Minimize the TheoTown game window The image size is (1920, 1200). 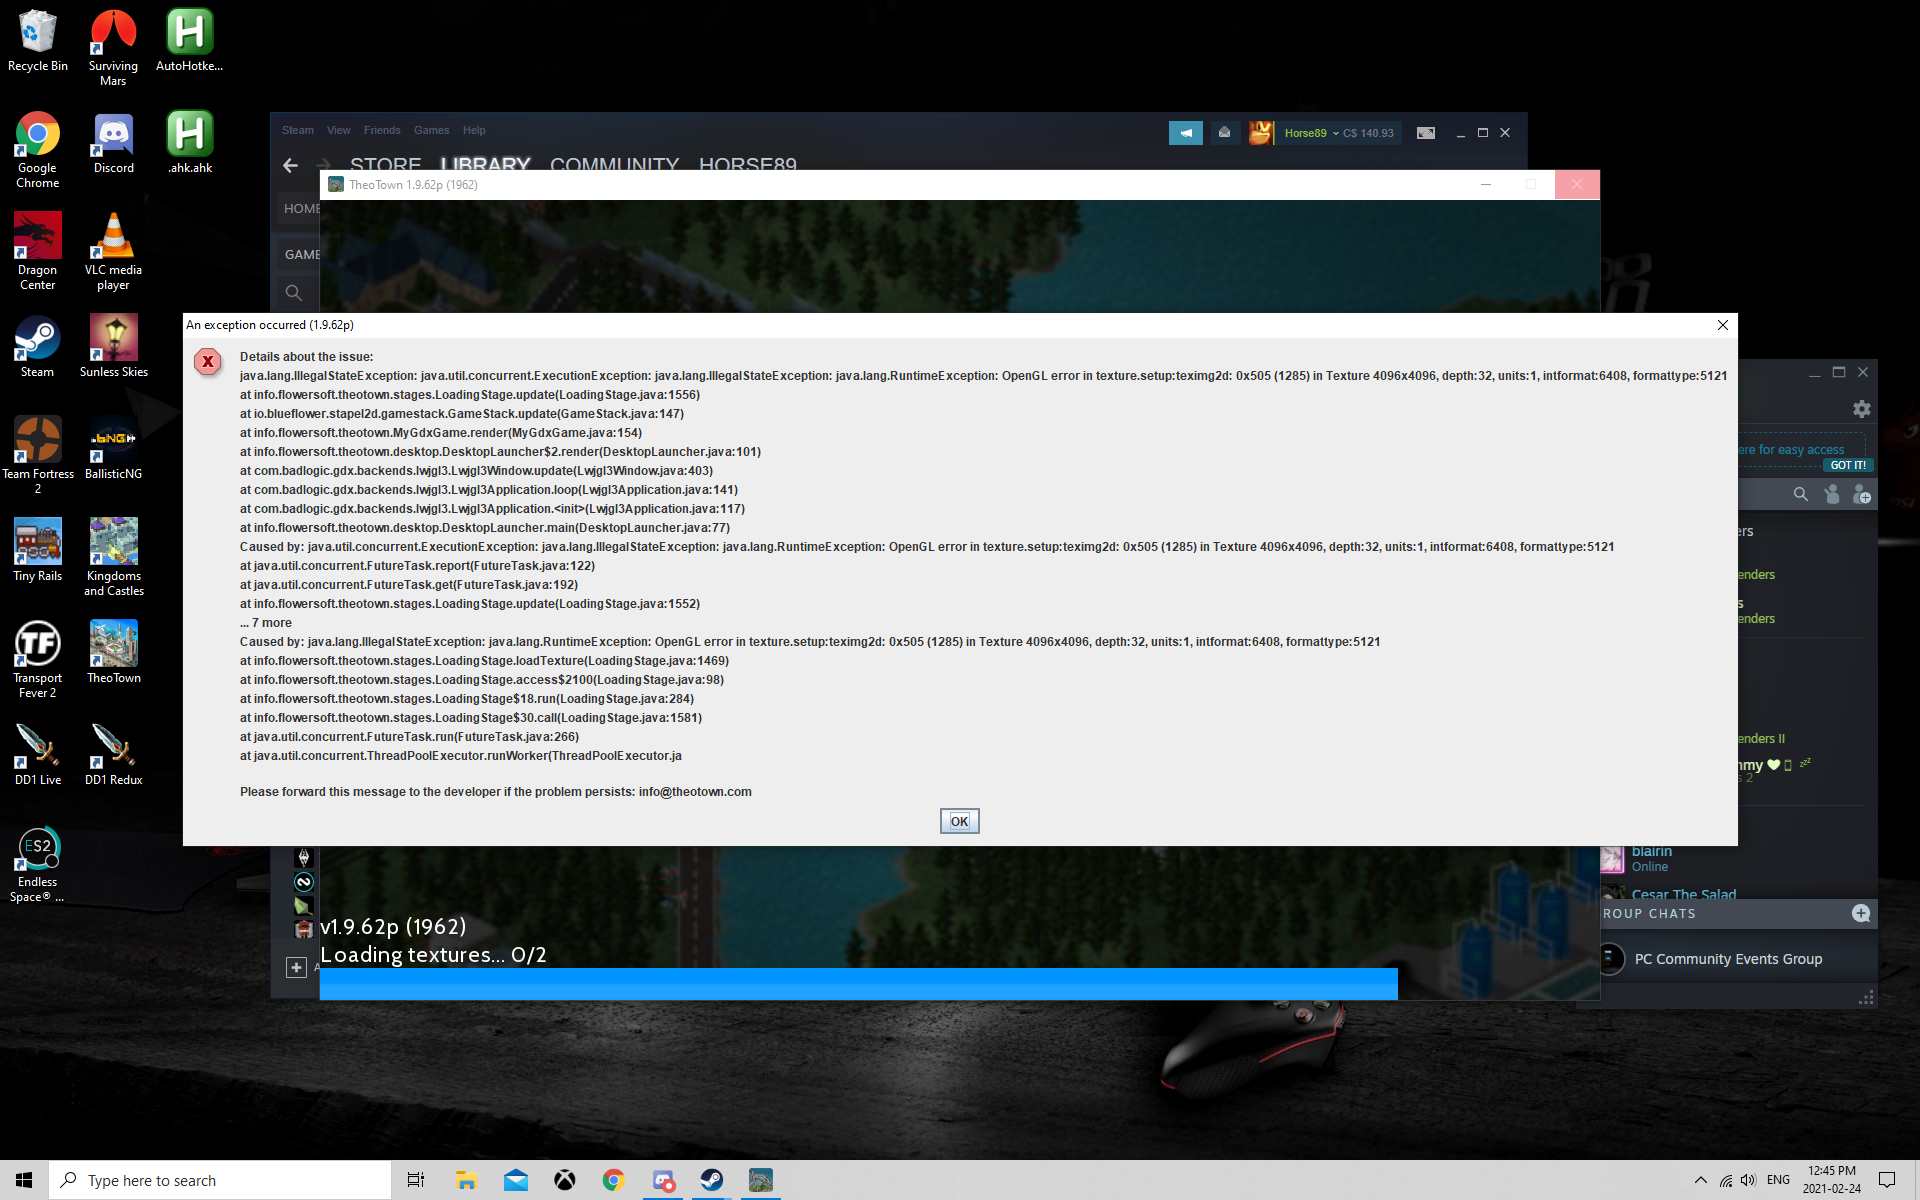point(1485,185)
